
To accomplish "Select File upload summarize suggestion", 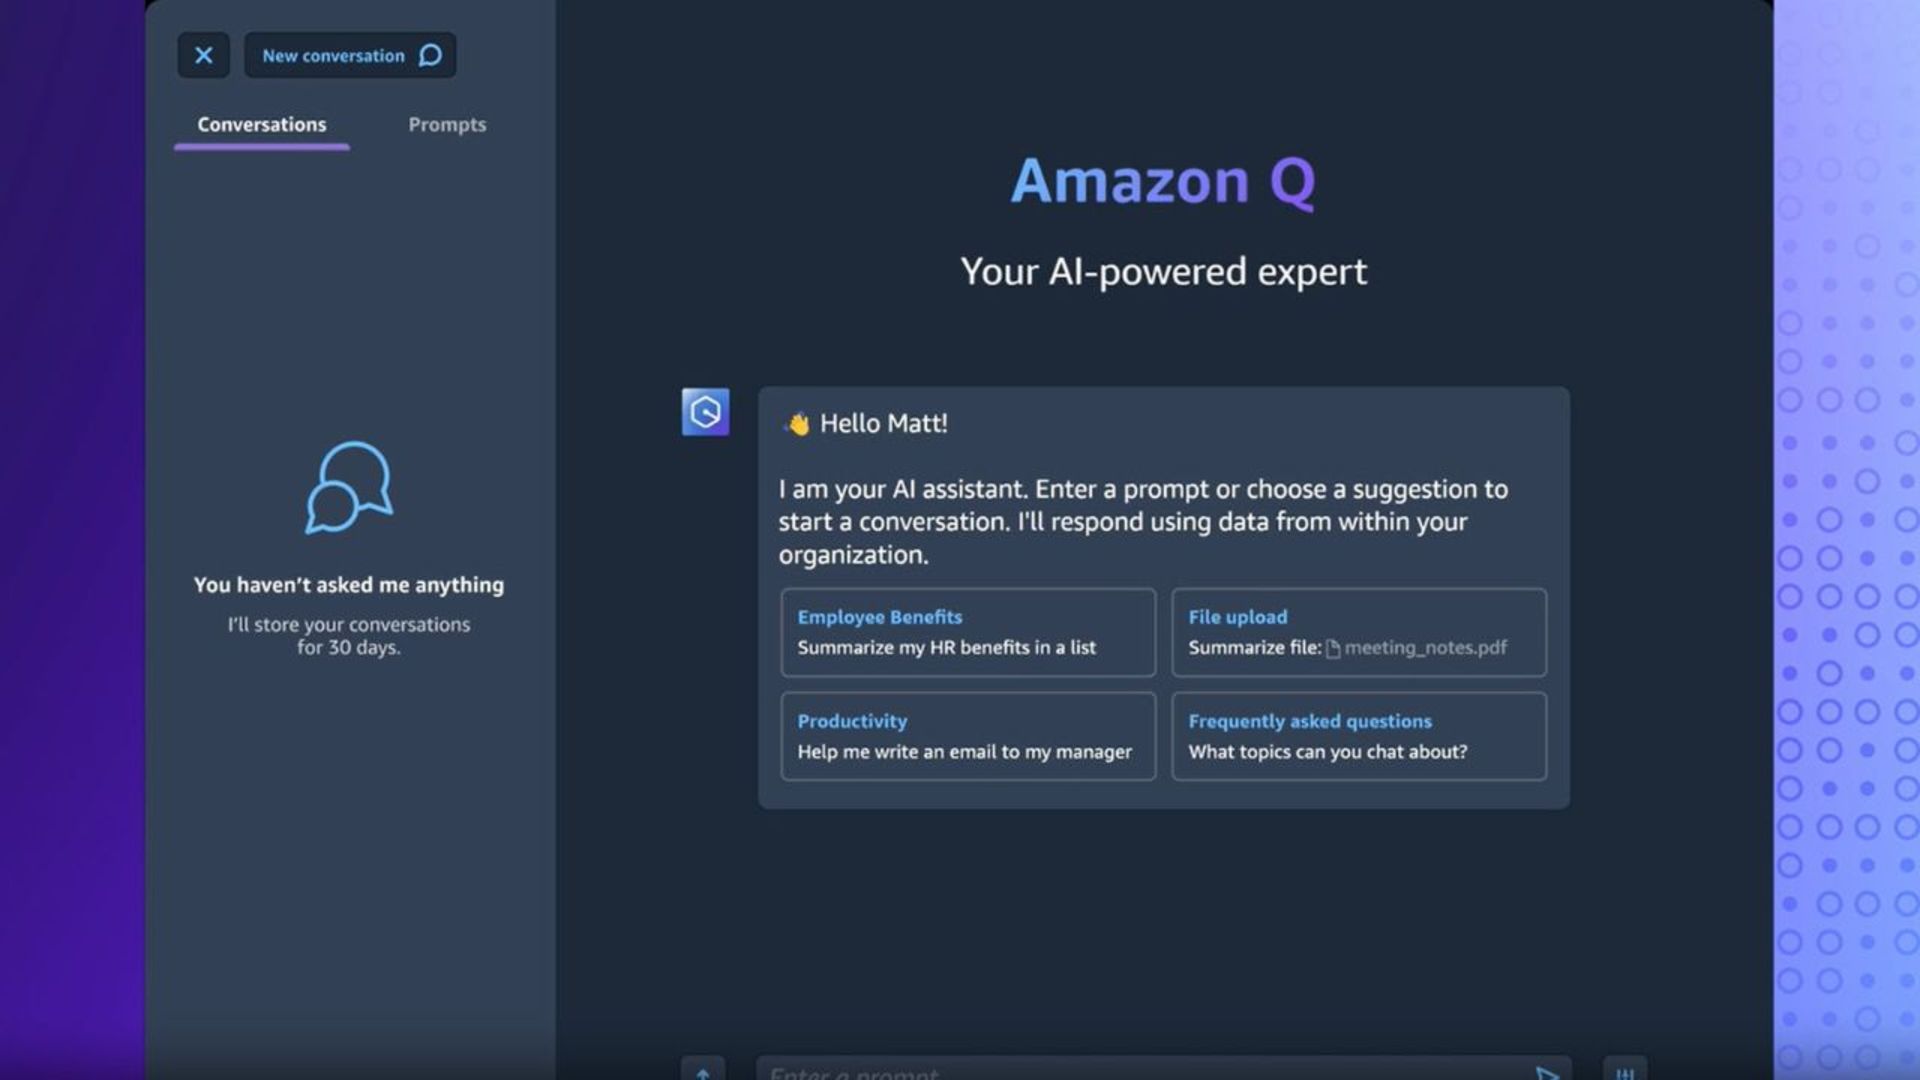I will pyautogui.click(x=1358, y=633).
